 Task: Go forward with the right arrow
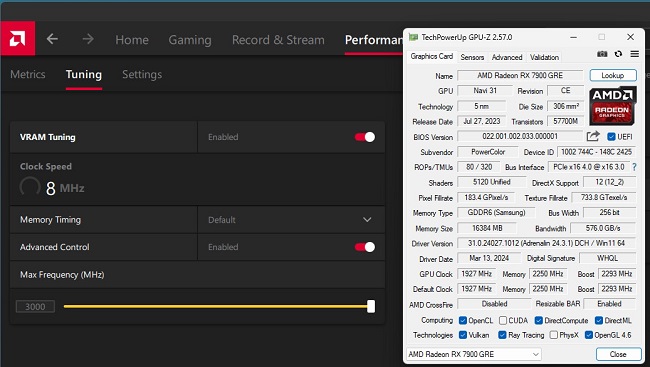coord(88,39)
